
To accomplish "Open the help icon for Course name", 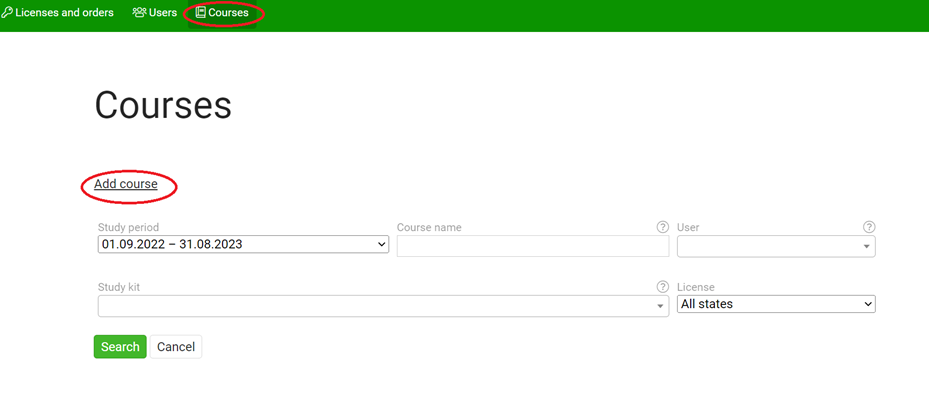I will pos(662,227).
